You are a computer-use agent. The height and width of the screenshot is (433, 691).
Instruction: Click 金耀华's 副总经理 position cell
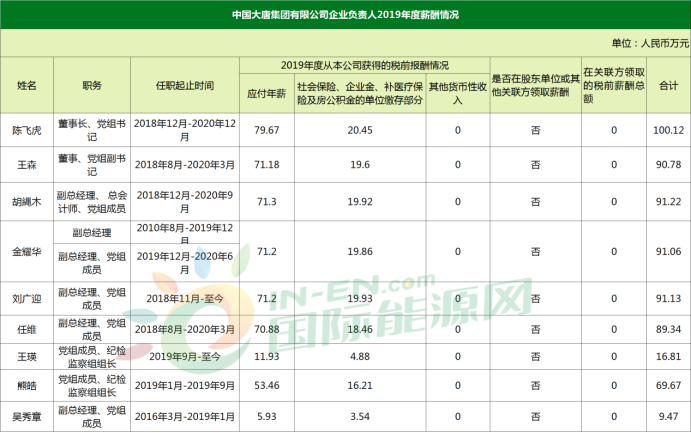tap(92, 233)
